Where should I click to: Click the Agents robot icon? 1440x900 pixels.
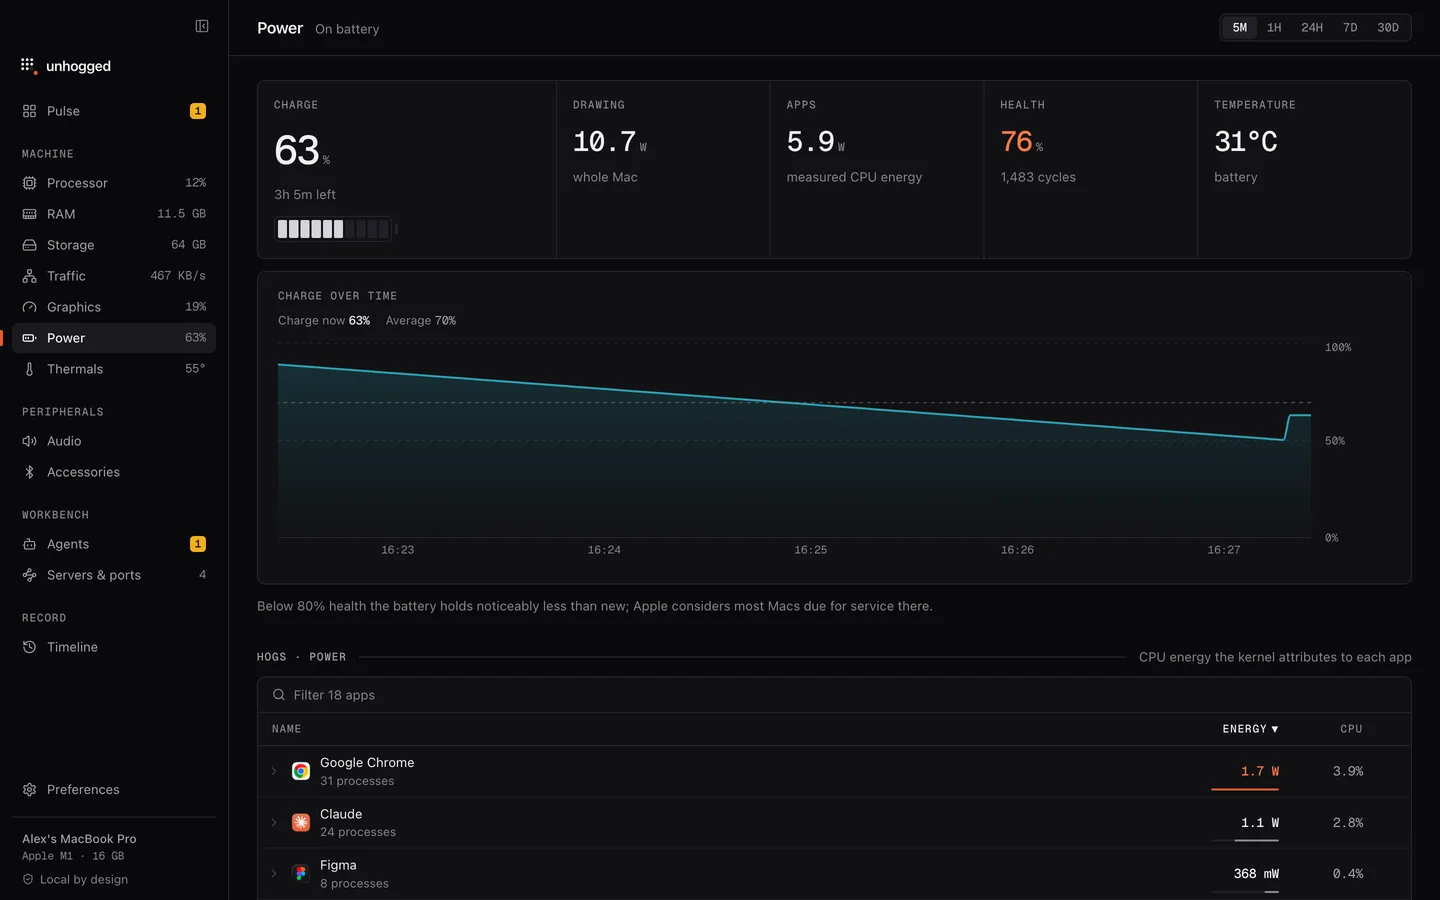[x=29, y=544]
